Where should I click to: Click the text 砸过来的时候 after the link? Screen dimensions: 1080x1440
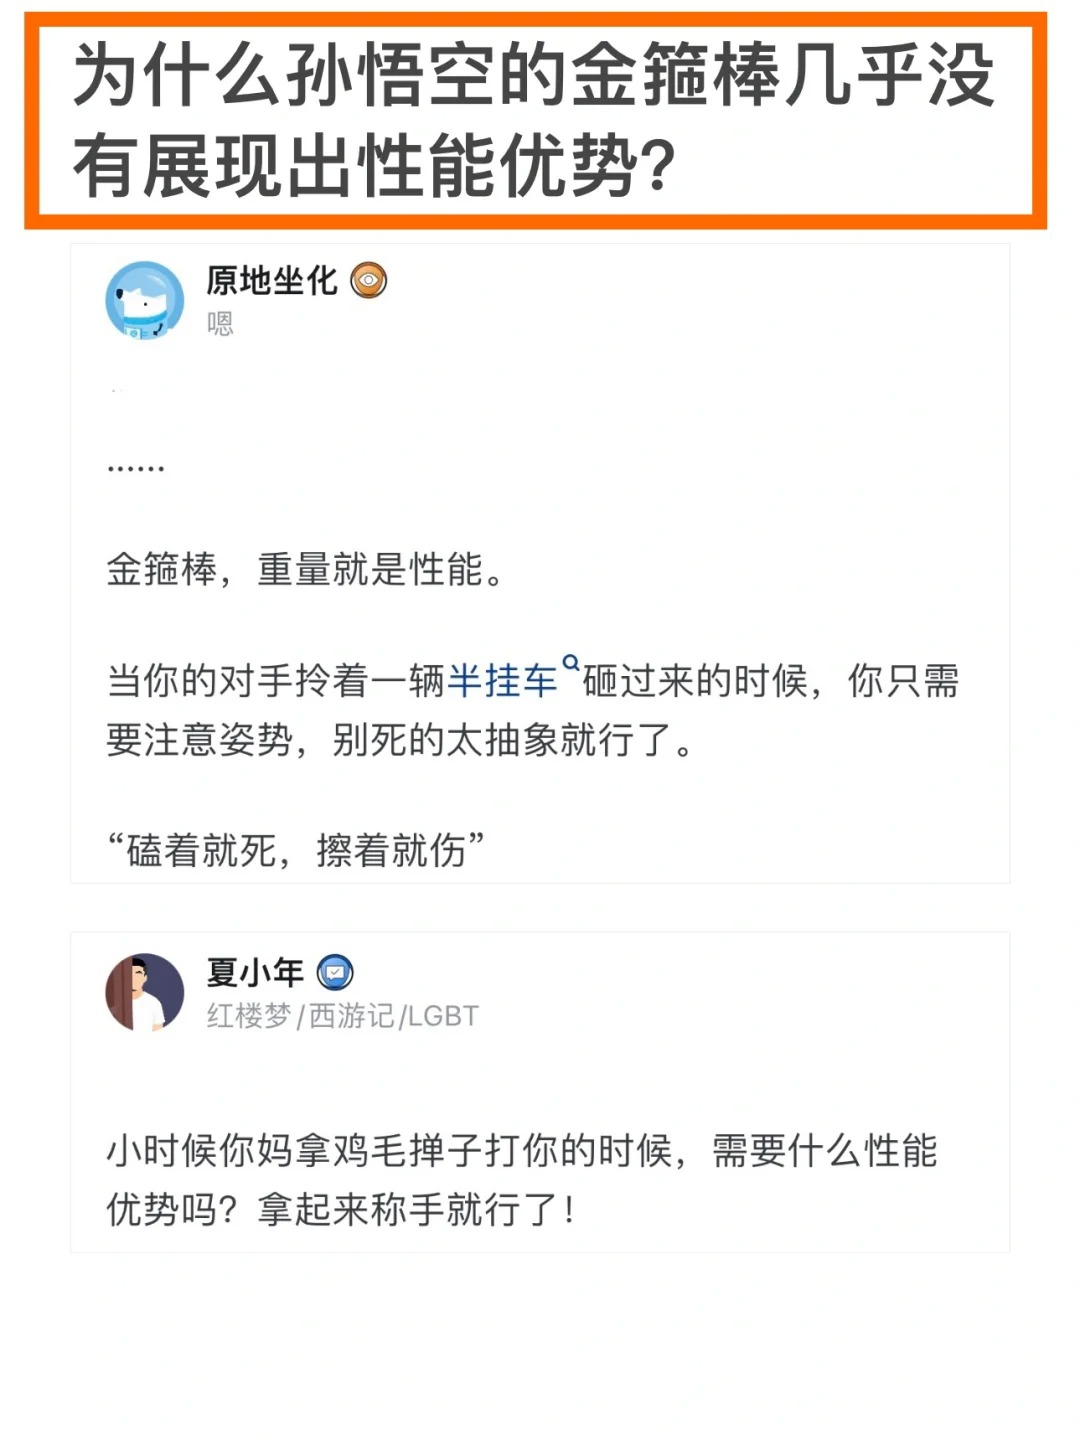(696, 681)
